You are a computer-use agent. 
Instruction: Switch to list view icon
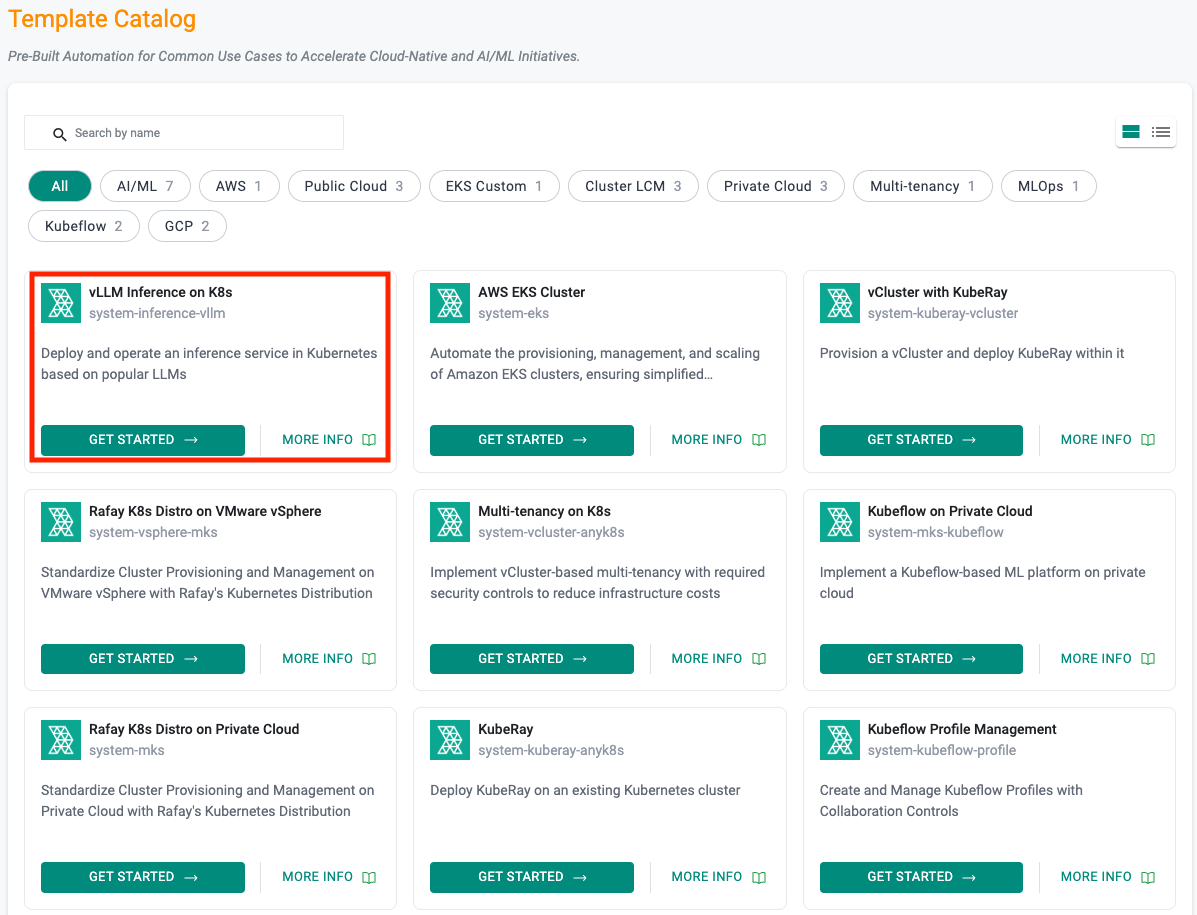click(x=1160, y=132)
